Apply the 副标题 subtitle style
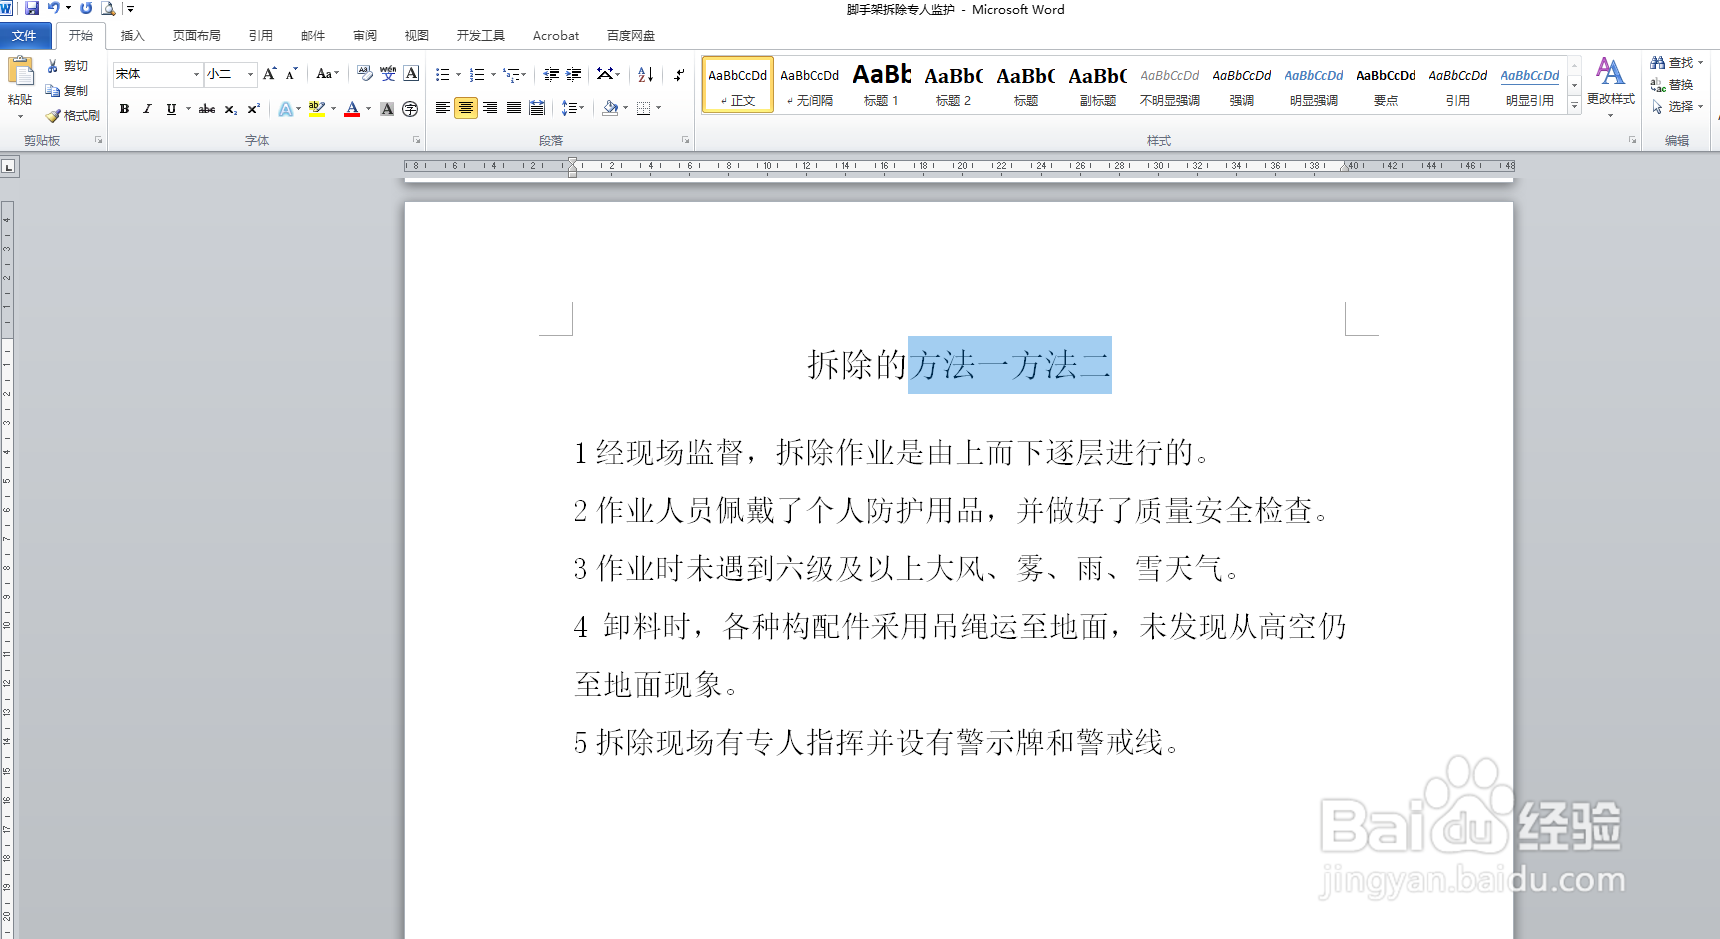This screenshot has height=939, width=1720. (x=1097, y=85)
